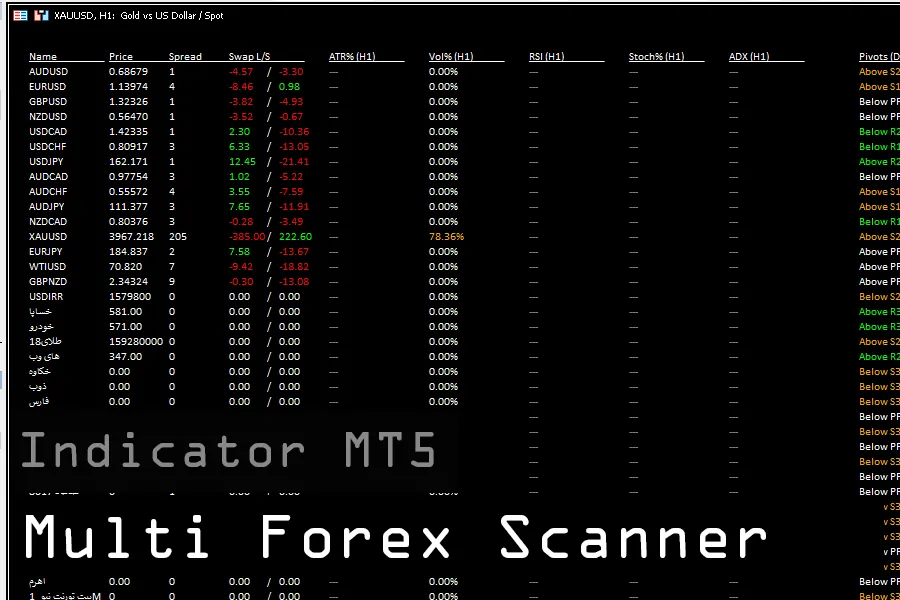The height and width of the screenshot is (600, 900).
Task: Click the Vol% (H1) column header
Action: 451,56
